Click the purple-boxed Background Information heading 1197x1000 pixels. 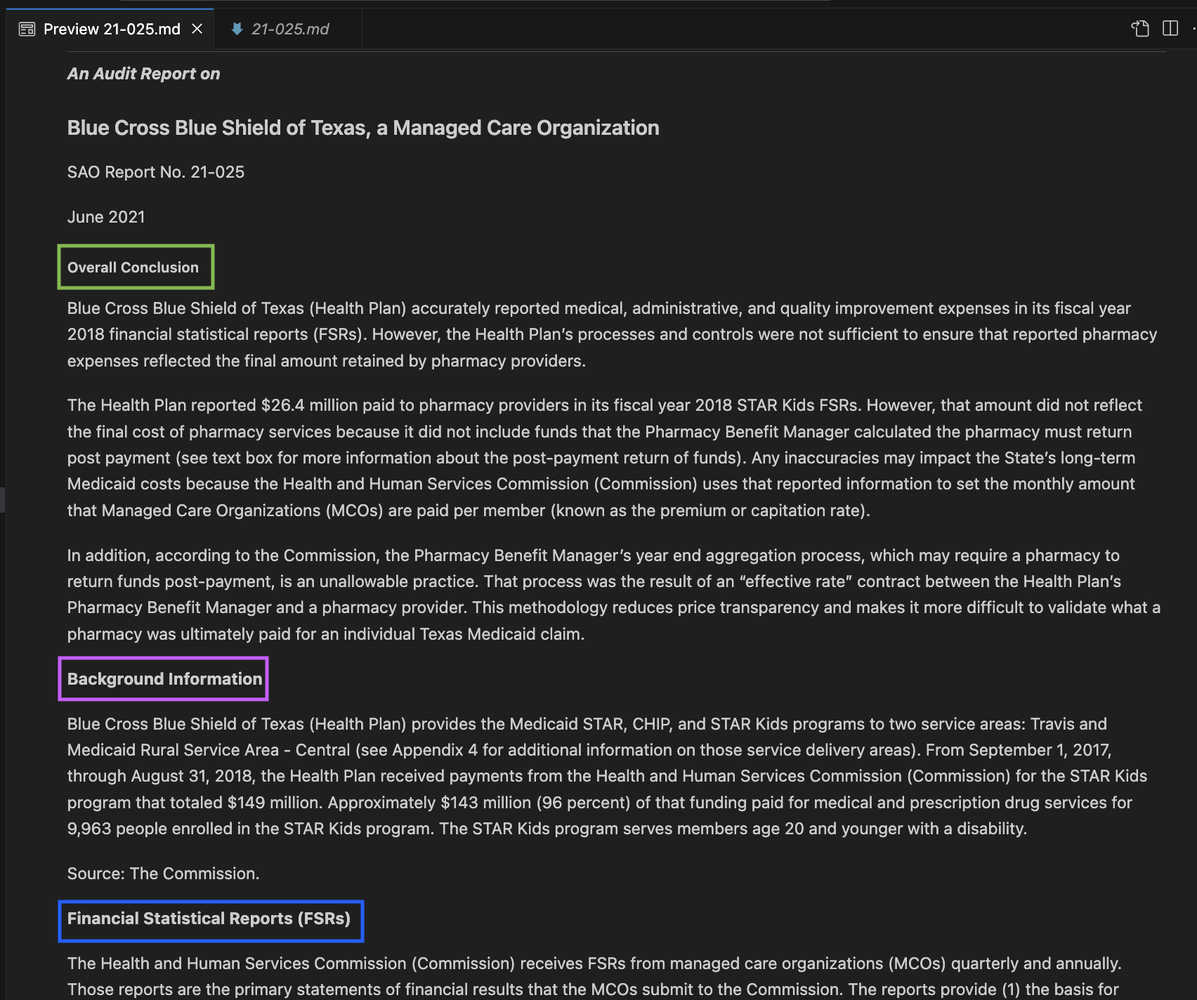pos(163,679)
